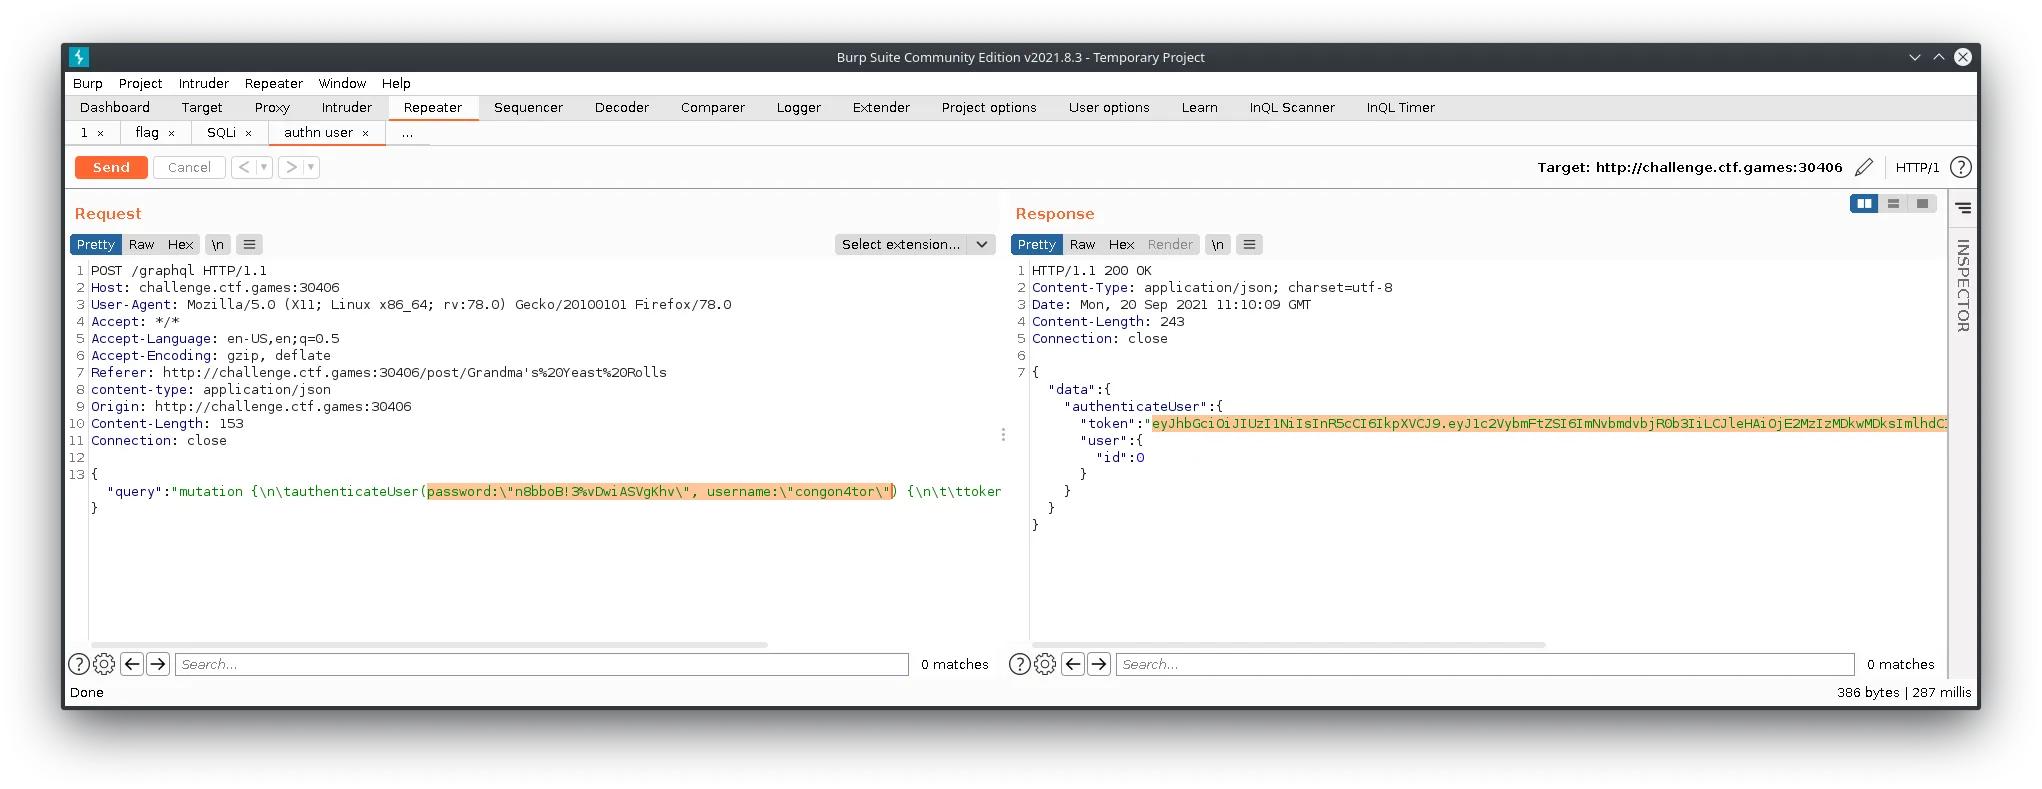
Task: Jump to previous request search match
Action: (132, 664)
